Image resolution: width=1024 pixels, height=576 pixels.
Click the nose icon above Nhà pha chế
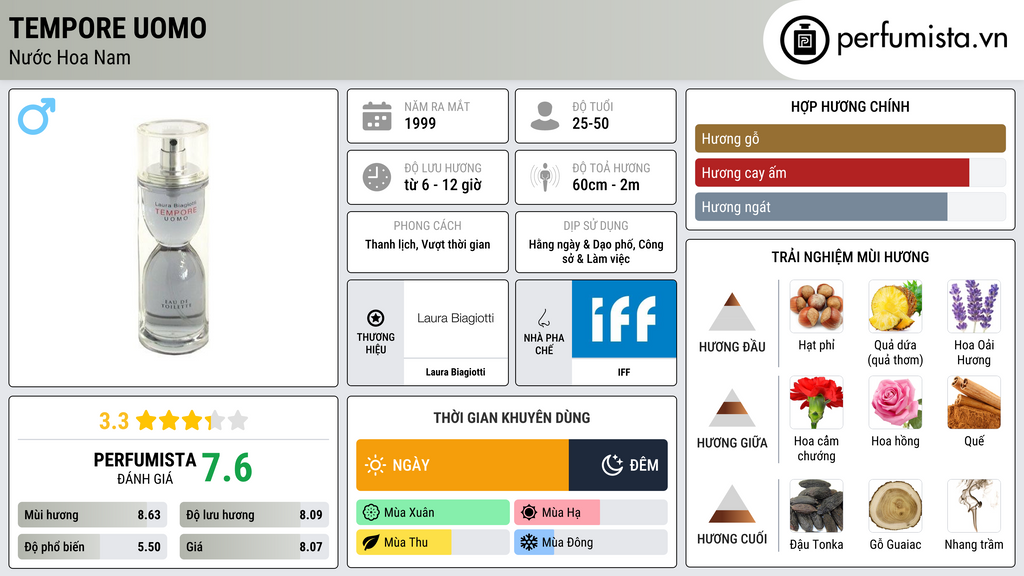click(543, 318)
